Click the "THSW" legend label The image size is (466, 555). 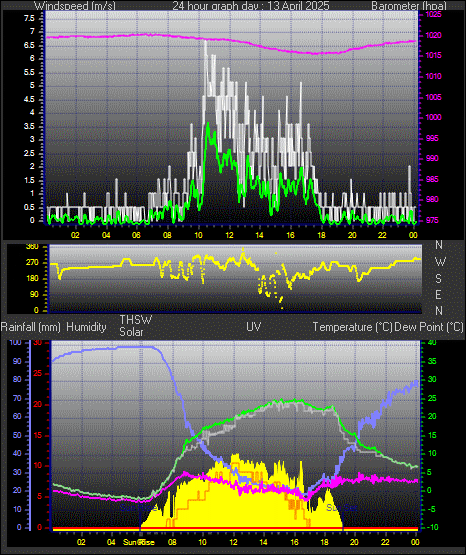(136, 320)
